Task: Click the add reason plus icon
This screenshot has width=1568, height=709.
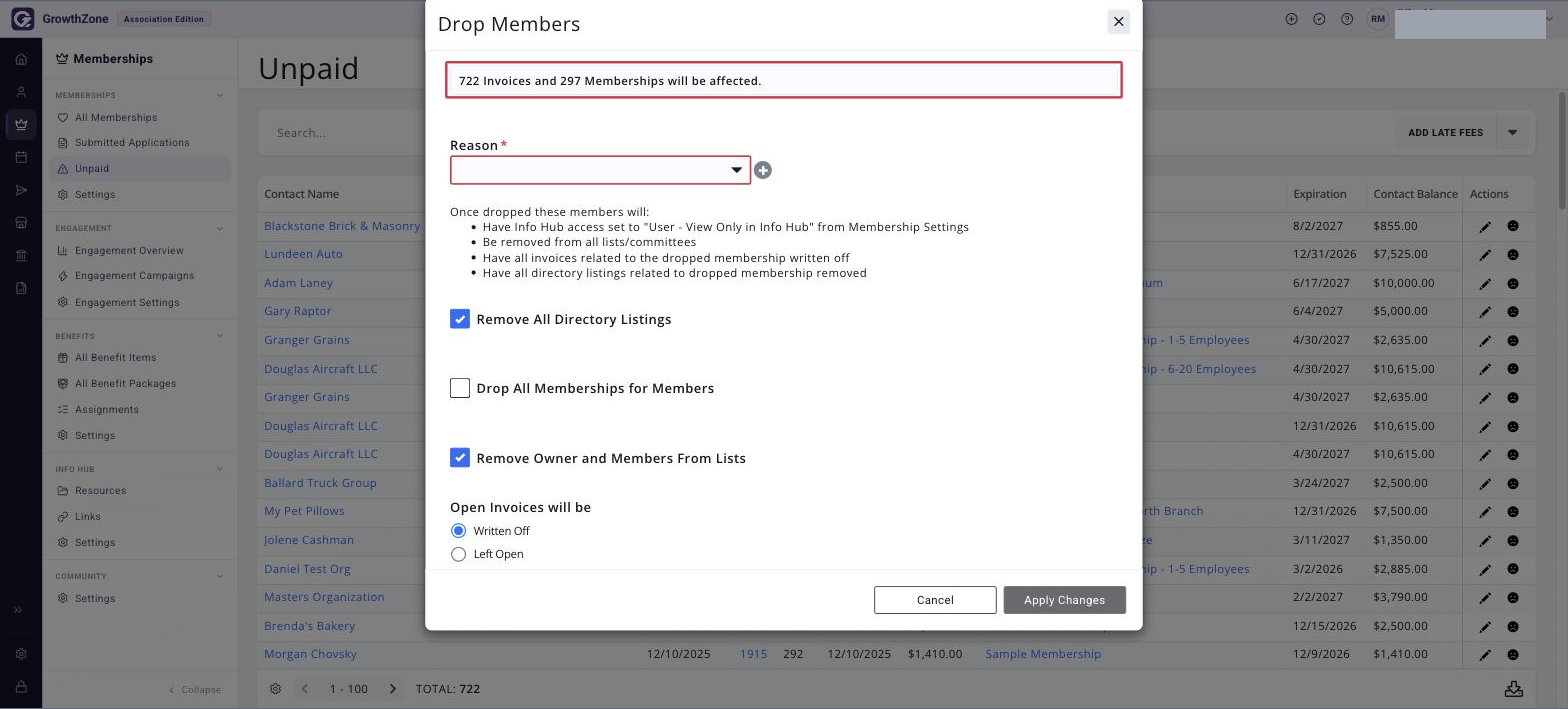Action: click(x=763, y=171)
